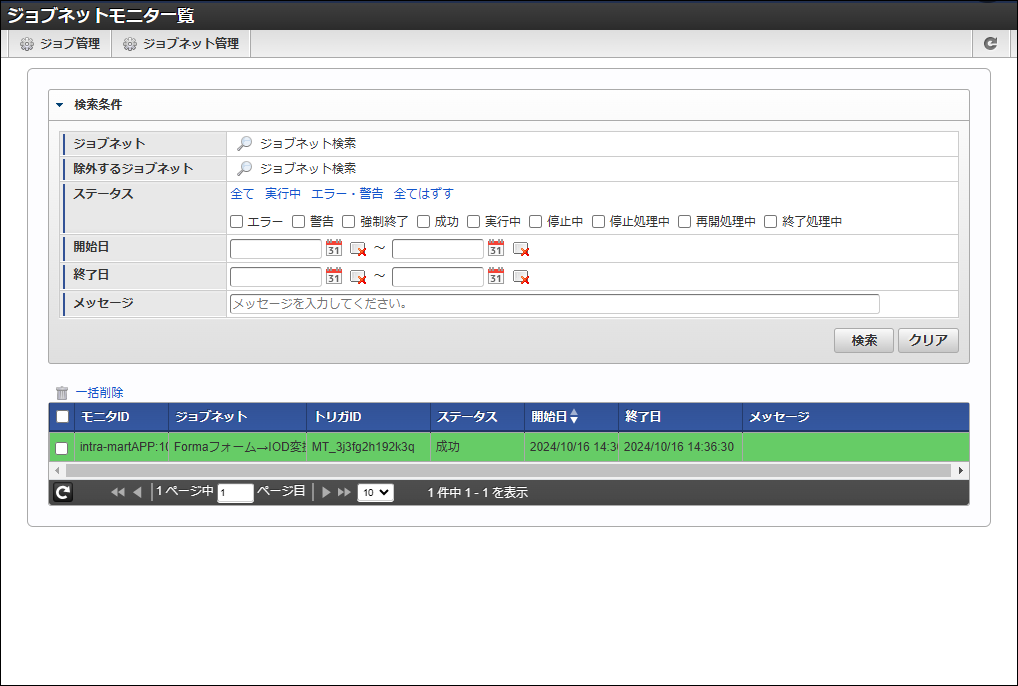1018x686 pixels.
Task: Toggle the select-all checkbox in the table header
Action: 62,417
